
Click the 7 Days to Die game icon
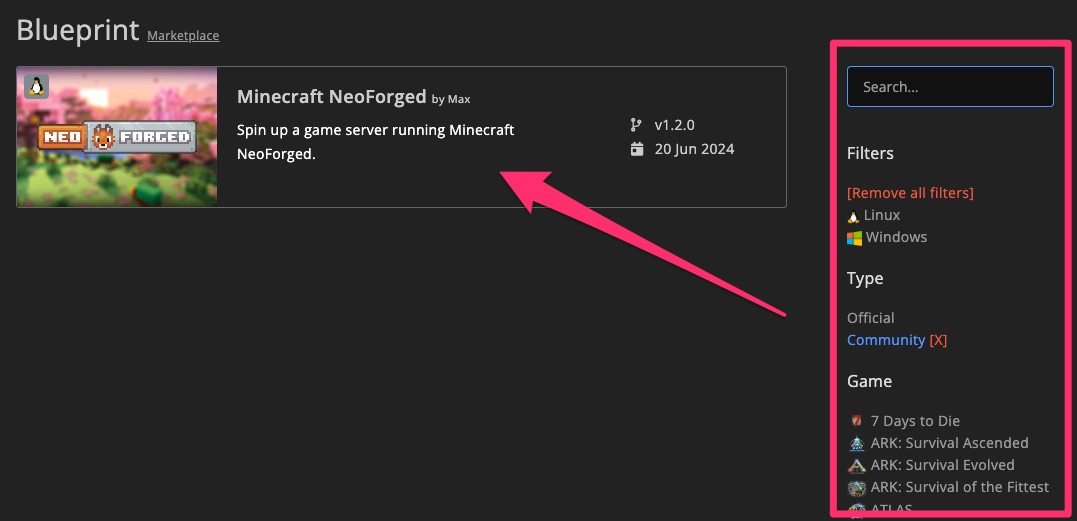click(x=856, y=421)
